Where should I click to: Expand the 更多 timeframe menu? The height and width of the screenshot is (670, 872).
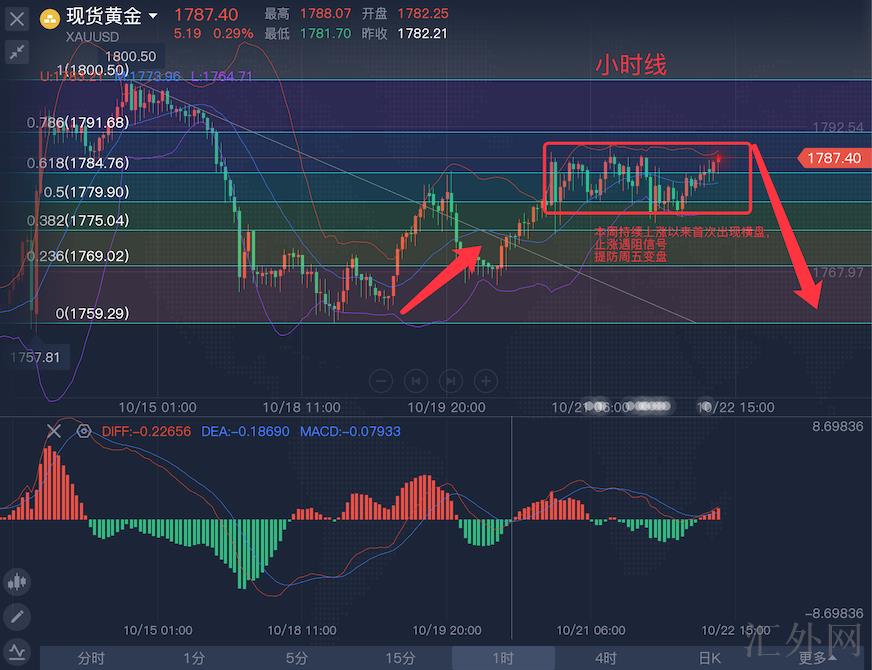pos(817,658)
